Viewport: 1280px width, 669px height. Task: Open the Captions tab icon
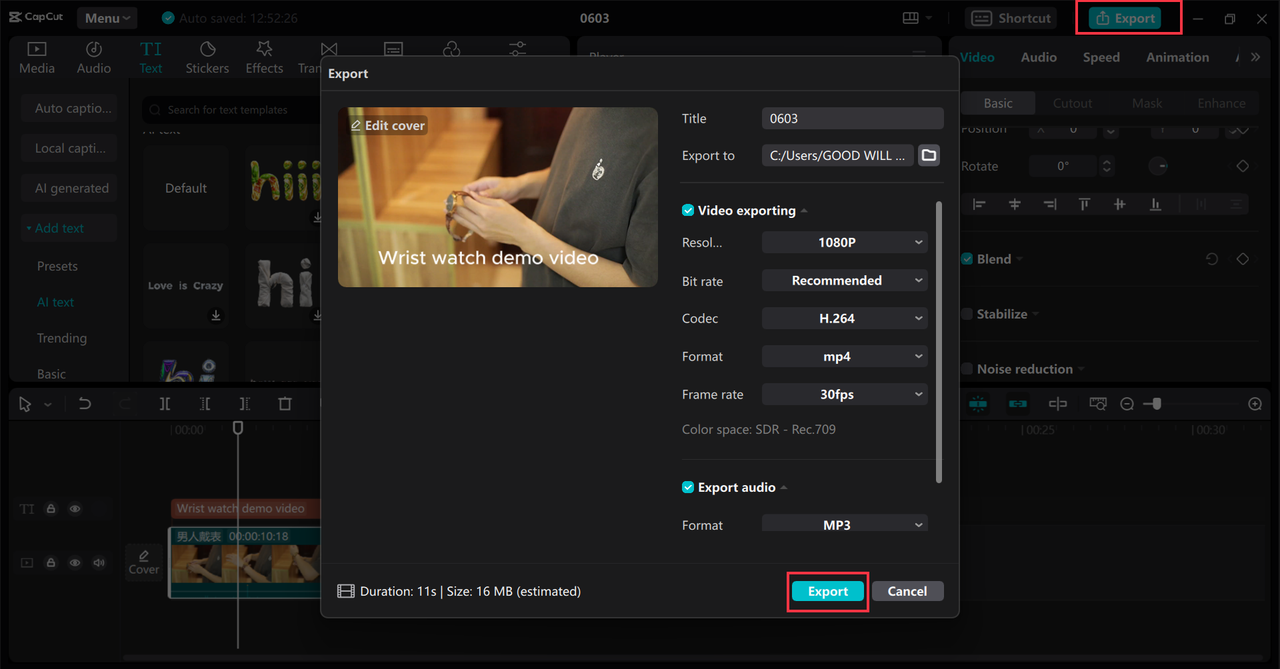click(x=393, y=50)
